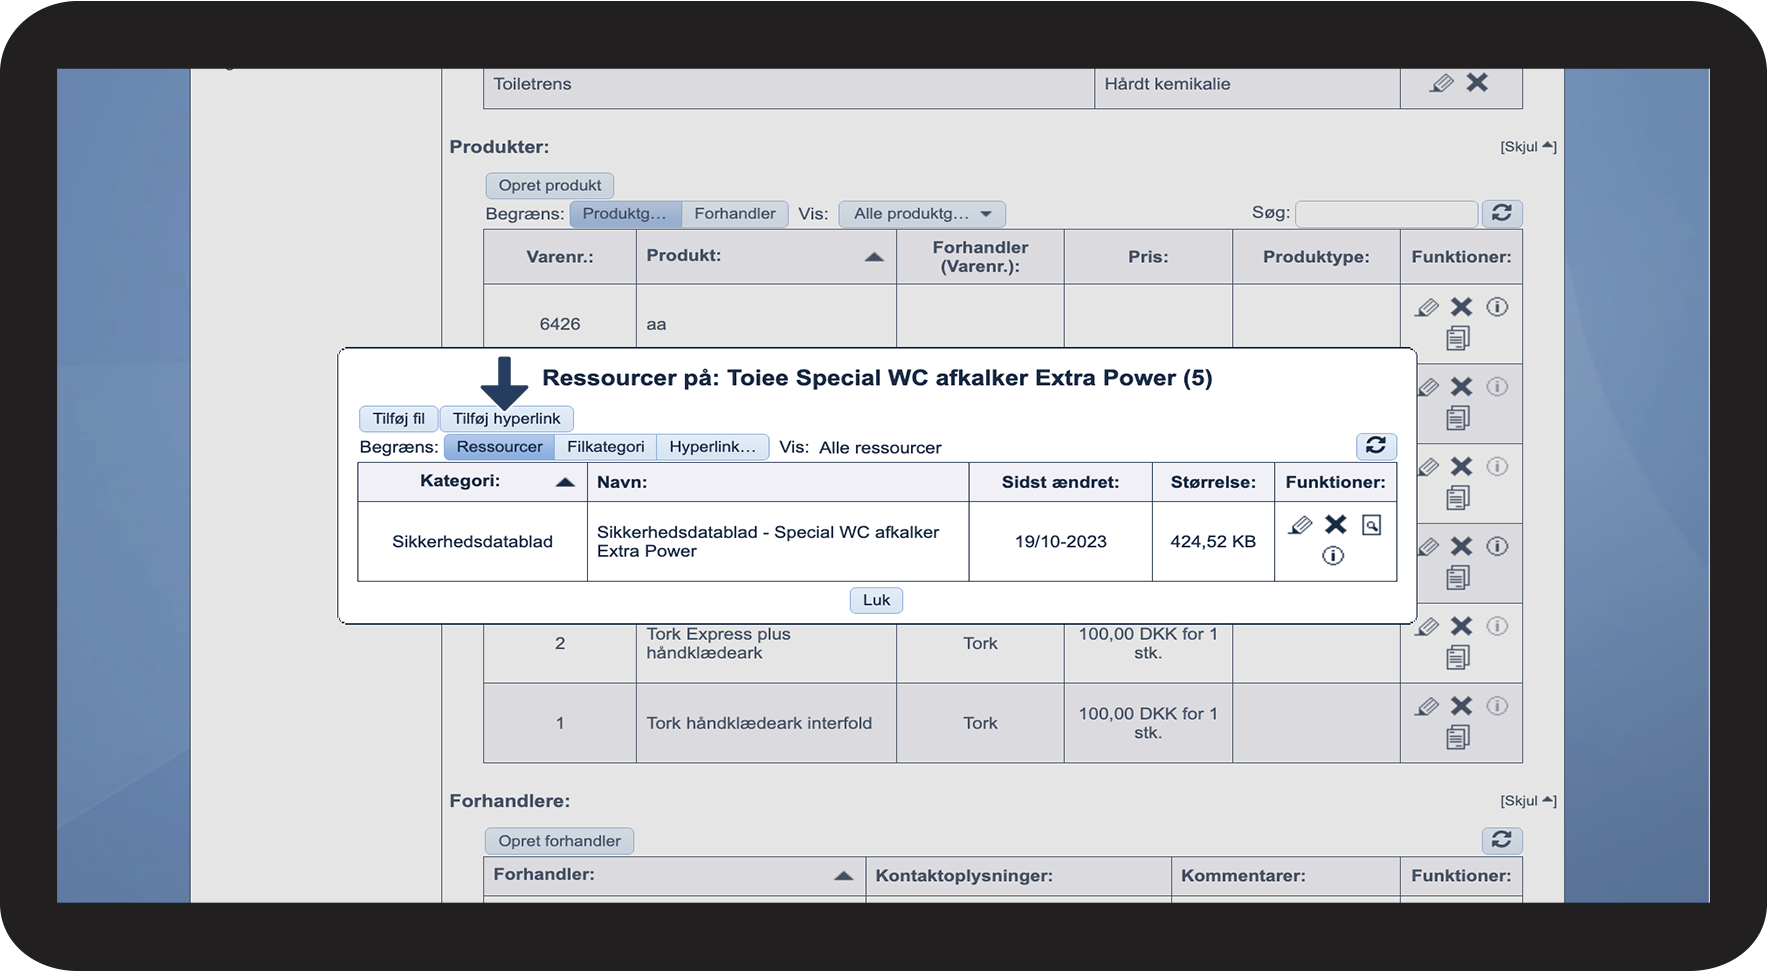Select the Hyperlink… filter tab
This screenshot has height=971, width=1767.
pyautogui.click(x=713, y=447)
